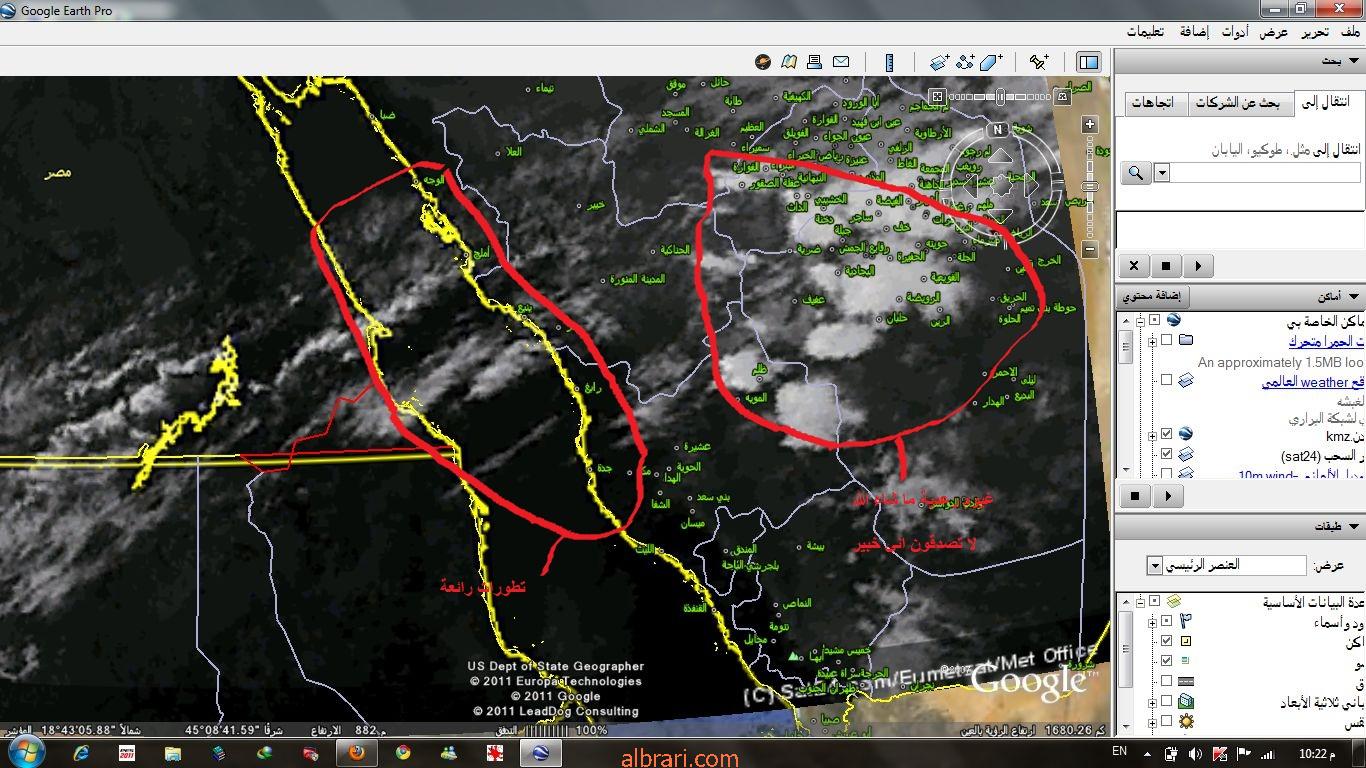Click the Email envelope toolbar icon

(x=841, y=62)
